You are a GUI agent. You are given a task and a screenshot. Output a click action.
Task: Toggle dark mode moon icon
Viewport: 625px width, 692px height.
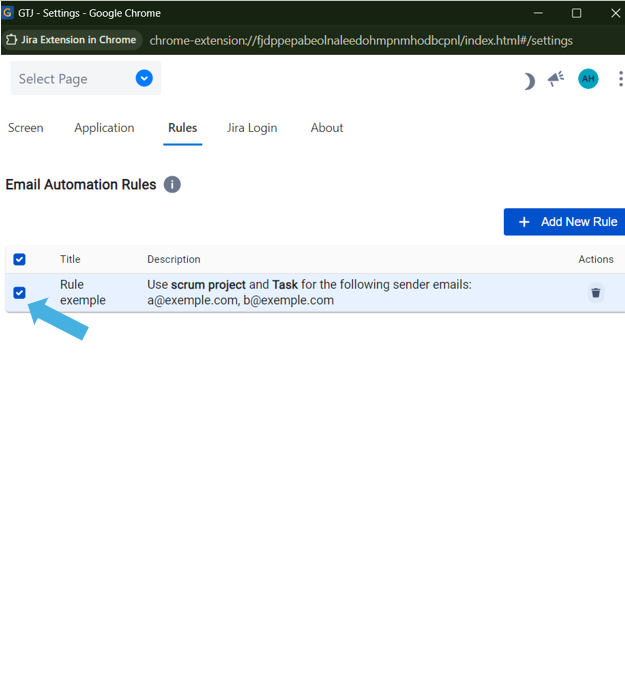(x=529, y=80)
